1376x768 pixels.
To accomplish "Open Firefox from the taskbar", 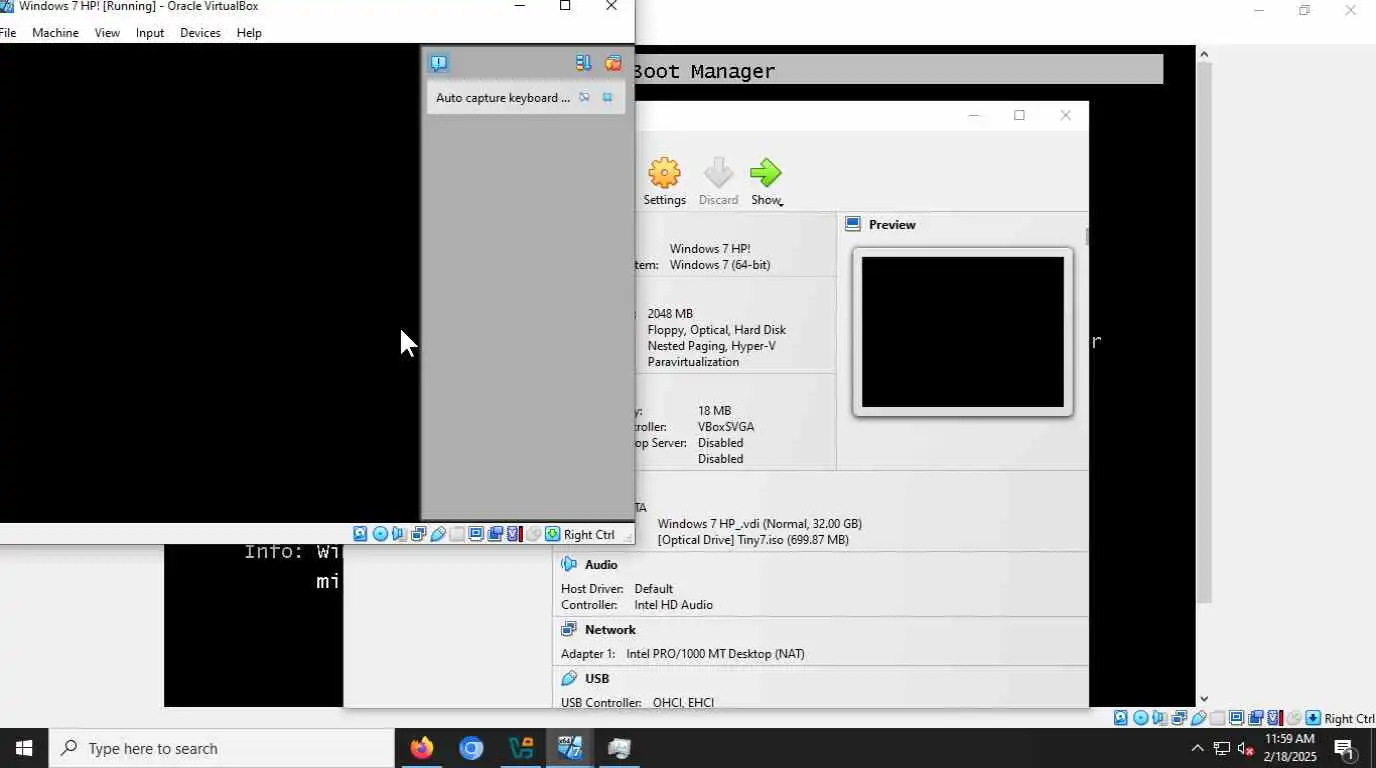I will 422,748.
